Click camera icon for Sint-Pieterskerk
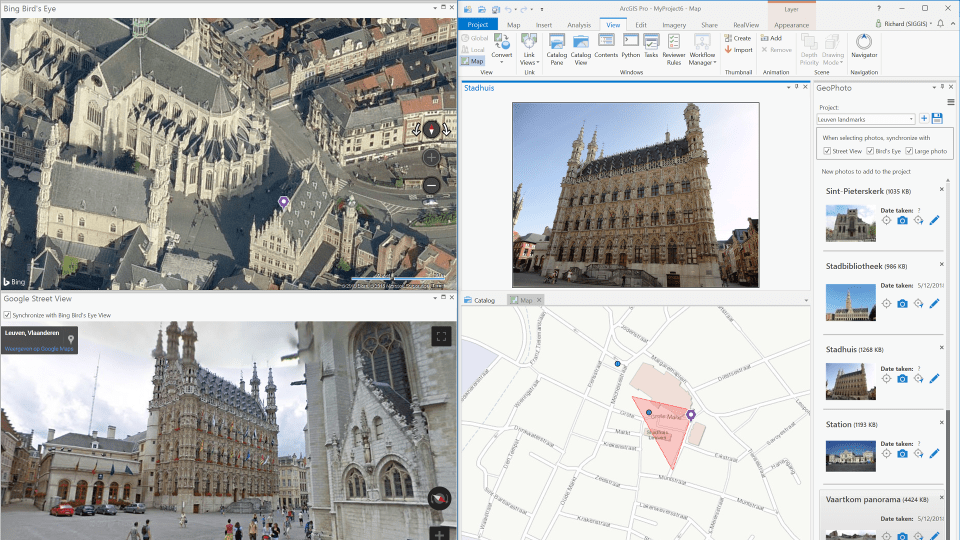The image size is (960, 540). [x=902, y=220]
